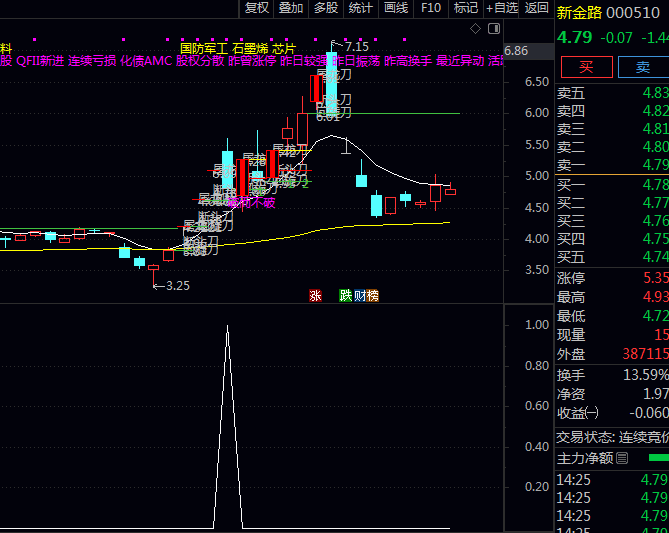
Task: Click the 返回 back button
Action: click(537, 8)
